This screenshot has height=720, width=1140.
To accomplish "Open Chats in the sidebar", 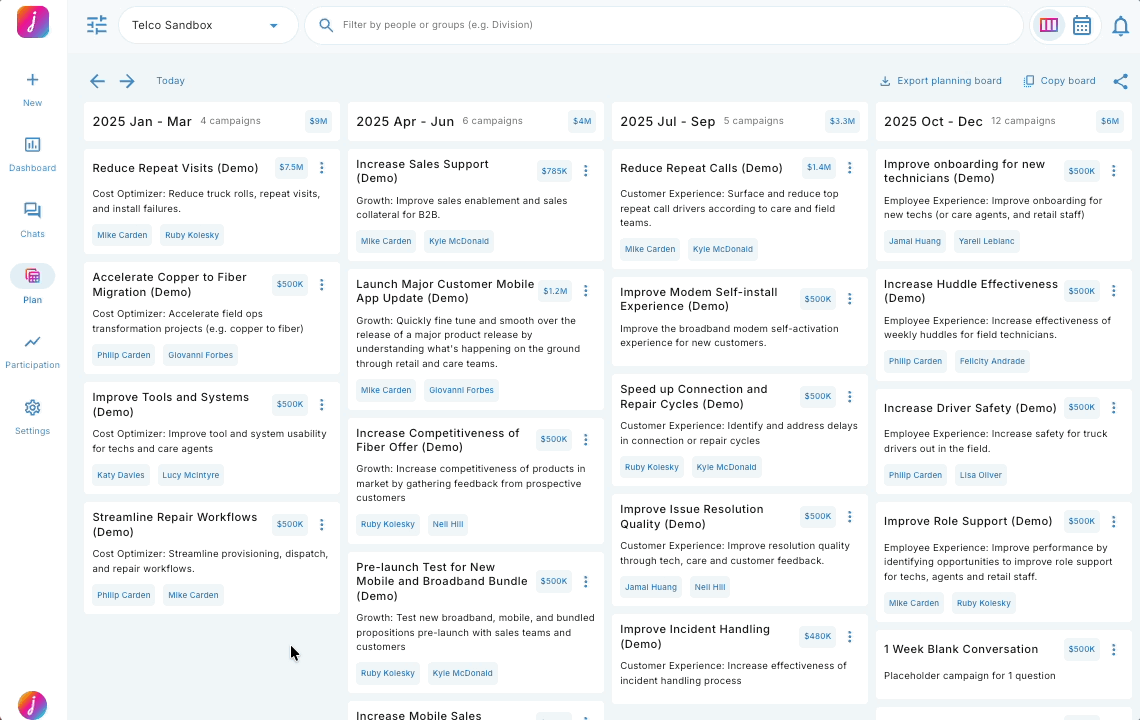I will click(x=32, y=212).
